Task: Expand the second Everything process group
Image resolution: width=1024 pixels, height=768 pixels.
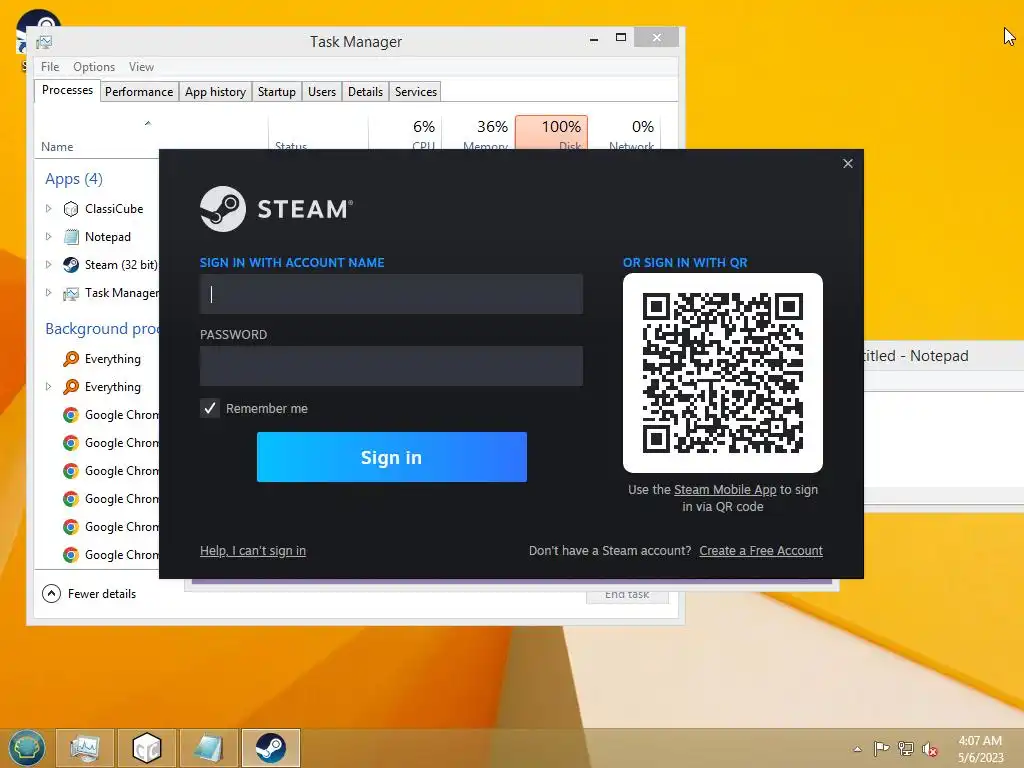Action: [48, 387]
